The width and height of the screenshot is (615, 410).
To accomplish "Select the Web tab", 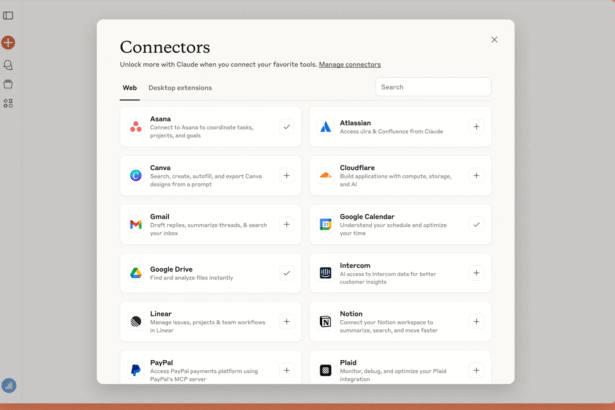I will (130, 88).
